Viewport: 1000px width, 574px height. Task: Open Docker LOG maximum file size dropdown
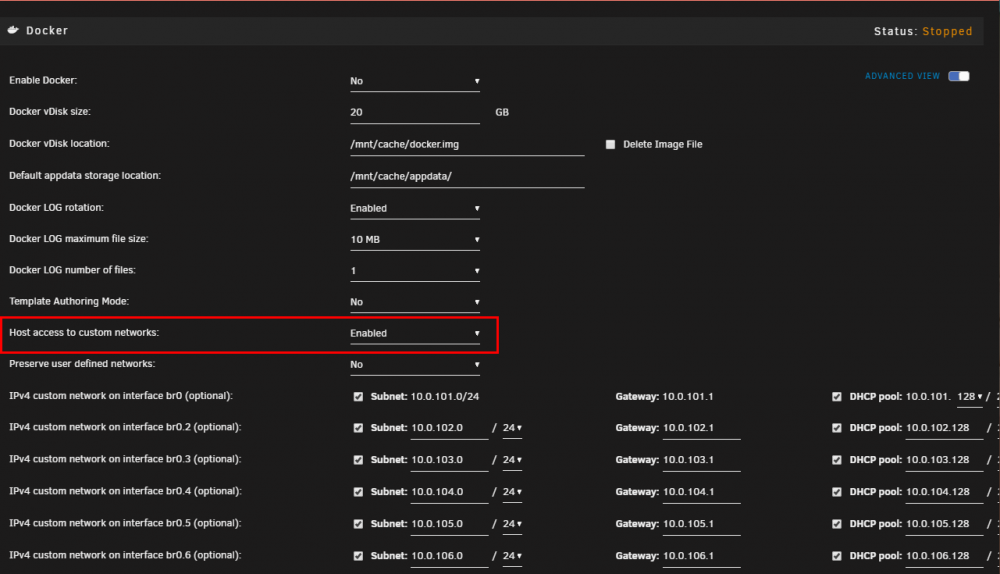(415, 240)
